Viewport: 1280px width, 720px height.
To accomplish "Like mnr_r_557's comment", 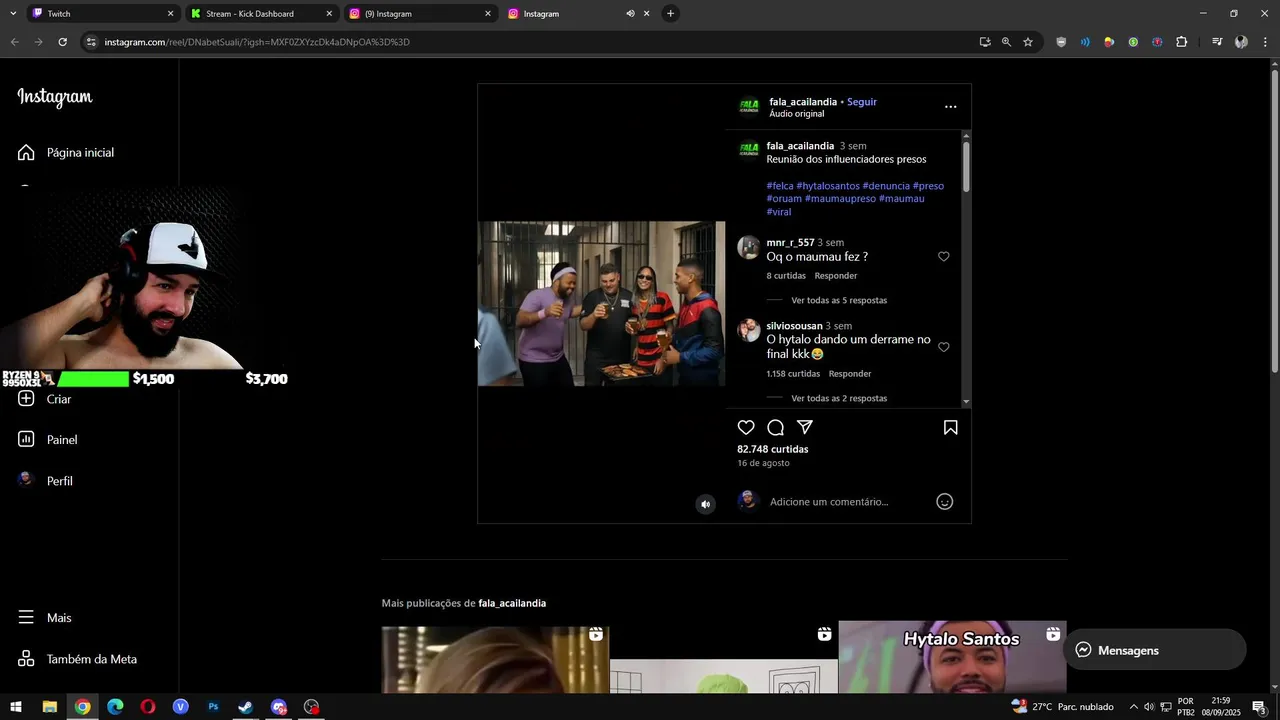I will [x=943, y=257].
